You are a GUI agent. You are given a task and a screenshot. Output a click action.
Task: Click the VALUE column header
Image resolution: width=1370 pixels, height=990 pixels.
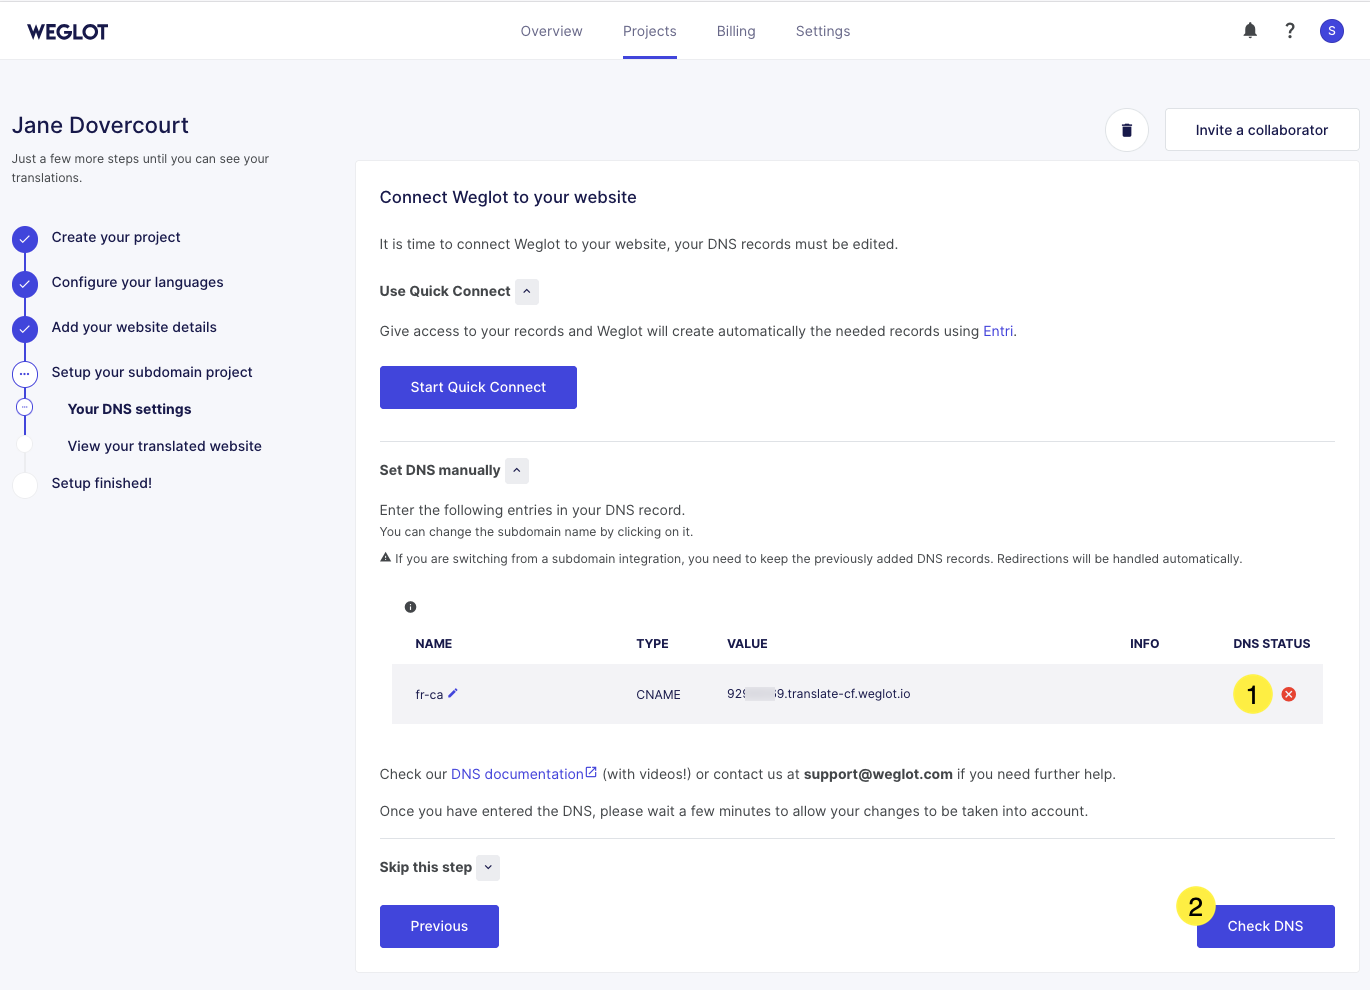click(747, 644)
